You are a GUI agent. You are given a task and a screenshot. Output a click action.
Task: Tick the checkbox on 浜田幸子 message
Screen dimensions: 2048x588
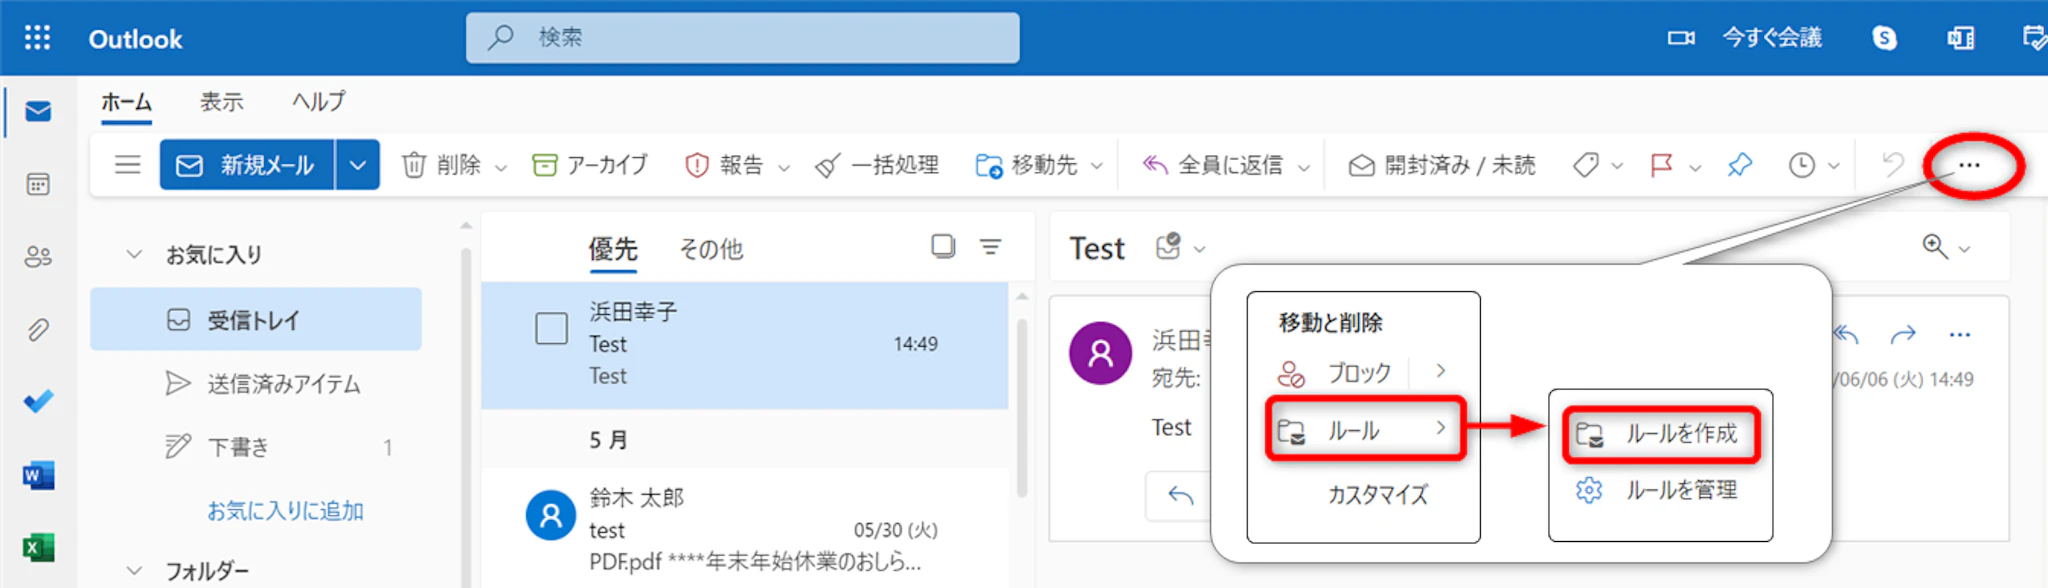pos(551,328)
